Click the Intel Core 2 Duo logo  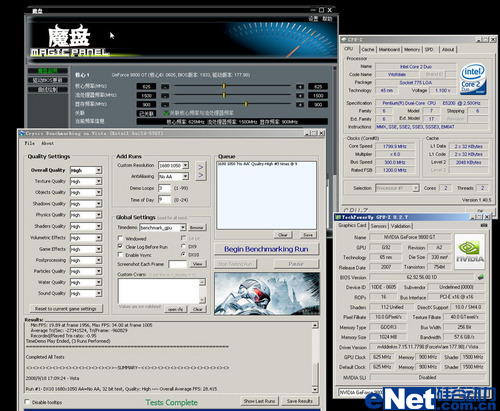coord(473,79)
